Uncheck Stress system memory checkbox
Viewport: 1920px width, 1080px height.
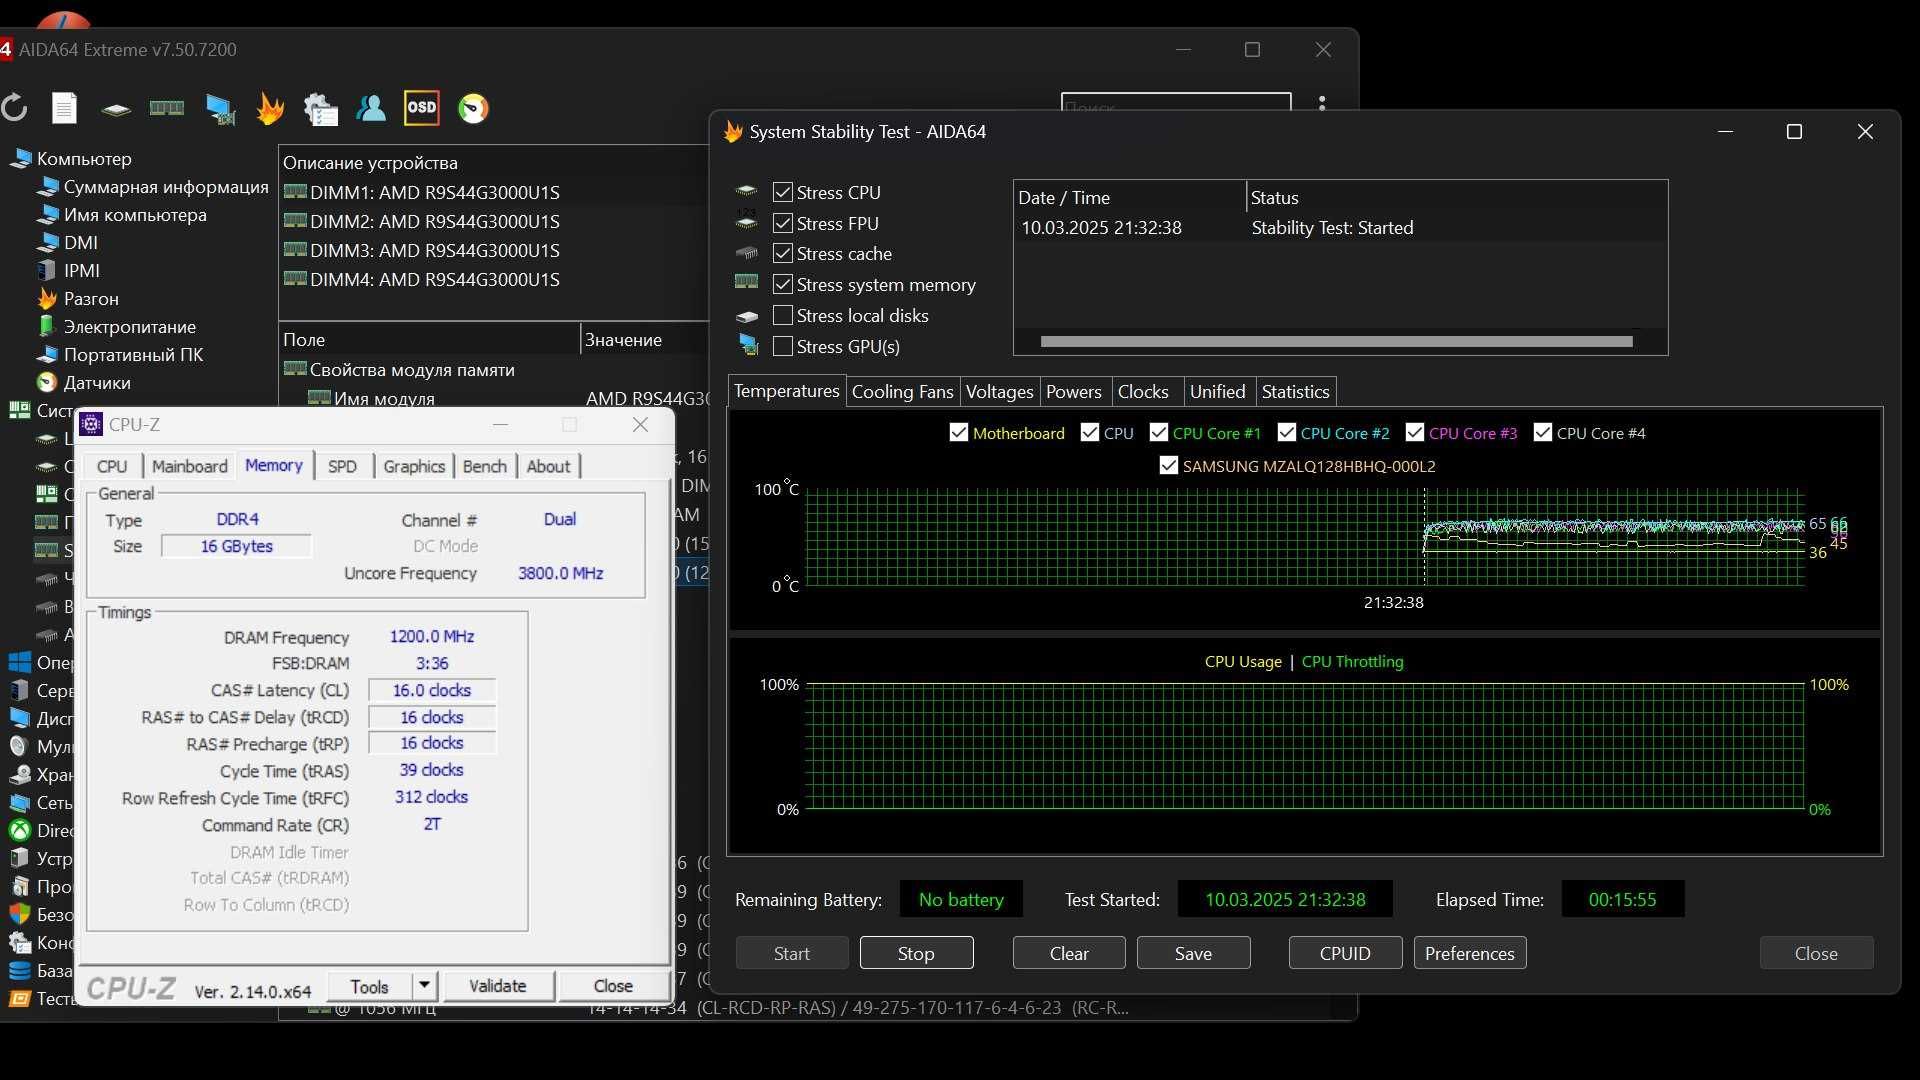[783, 284]
